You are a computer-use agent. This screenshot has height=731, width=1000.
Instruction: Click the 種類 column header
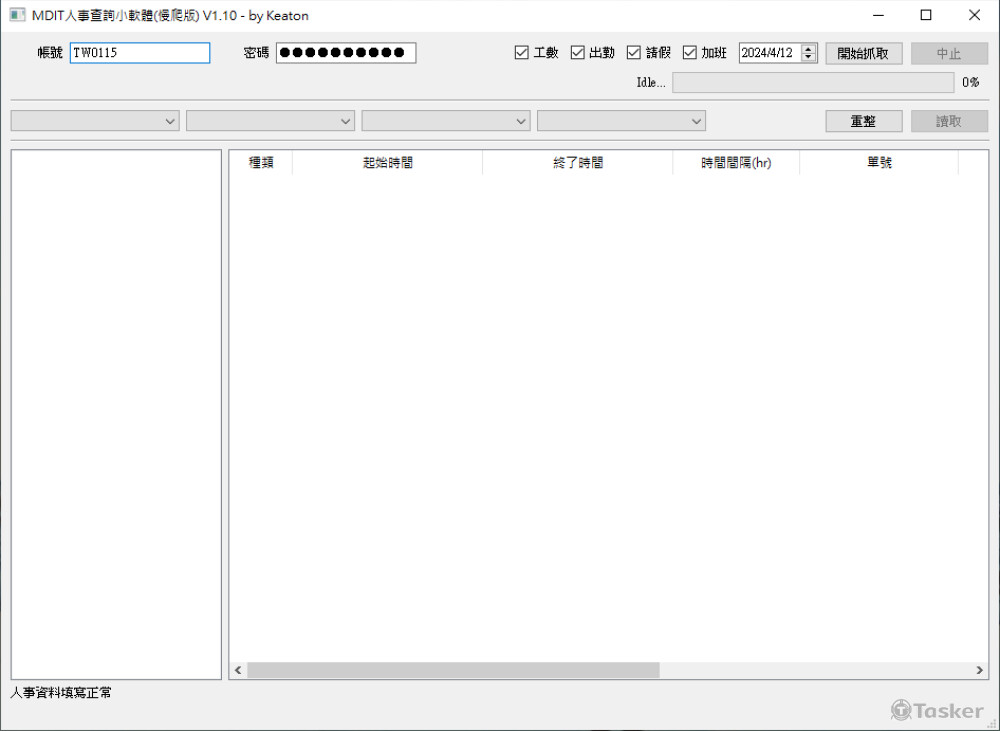tap(261, 162)
